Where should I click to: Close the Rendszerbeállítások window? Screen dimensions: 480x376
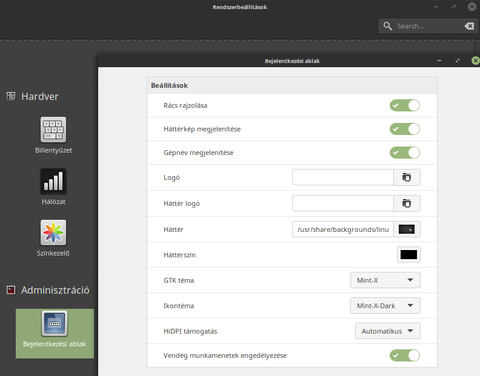point(472,7)
